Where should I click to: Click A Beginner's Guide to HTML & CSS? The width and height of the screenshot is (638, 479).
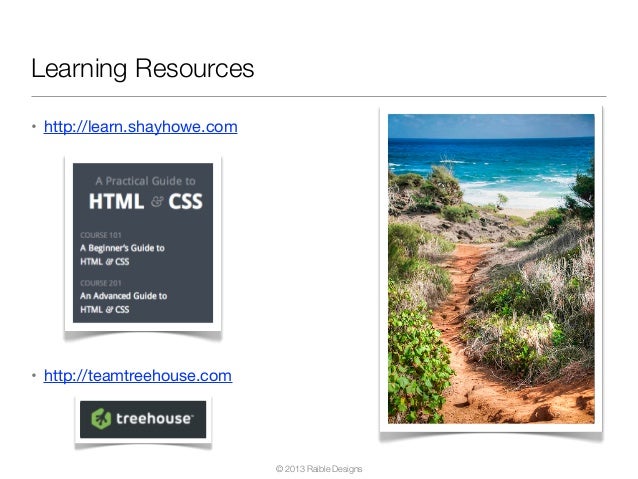(122, 255)
